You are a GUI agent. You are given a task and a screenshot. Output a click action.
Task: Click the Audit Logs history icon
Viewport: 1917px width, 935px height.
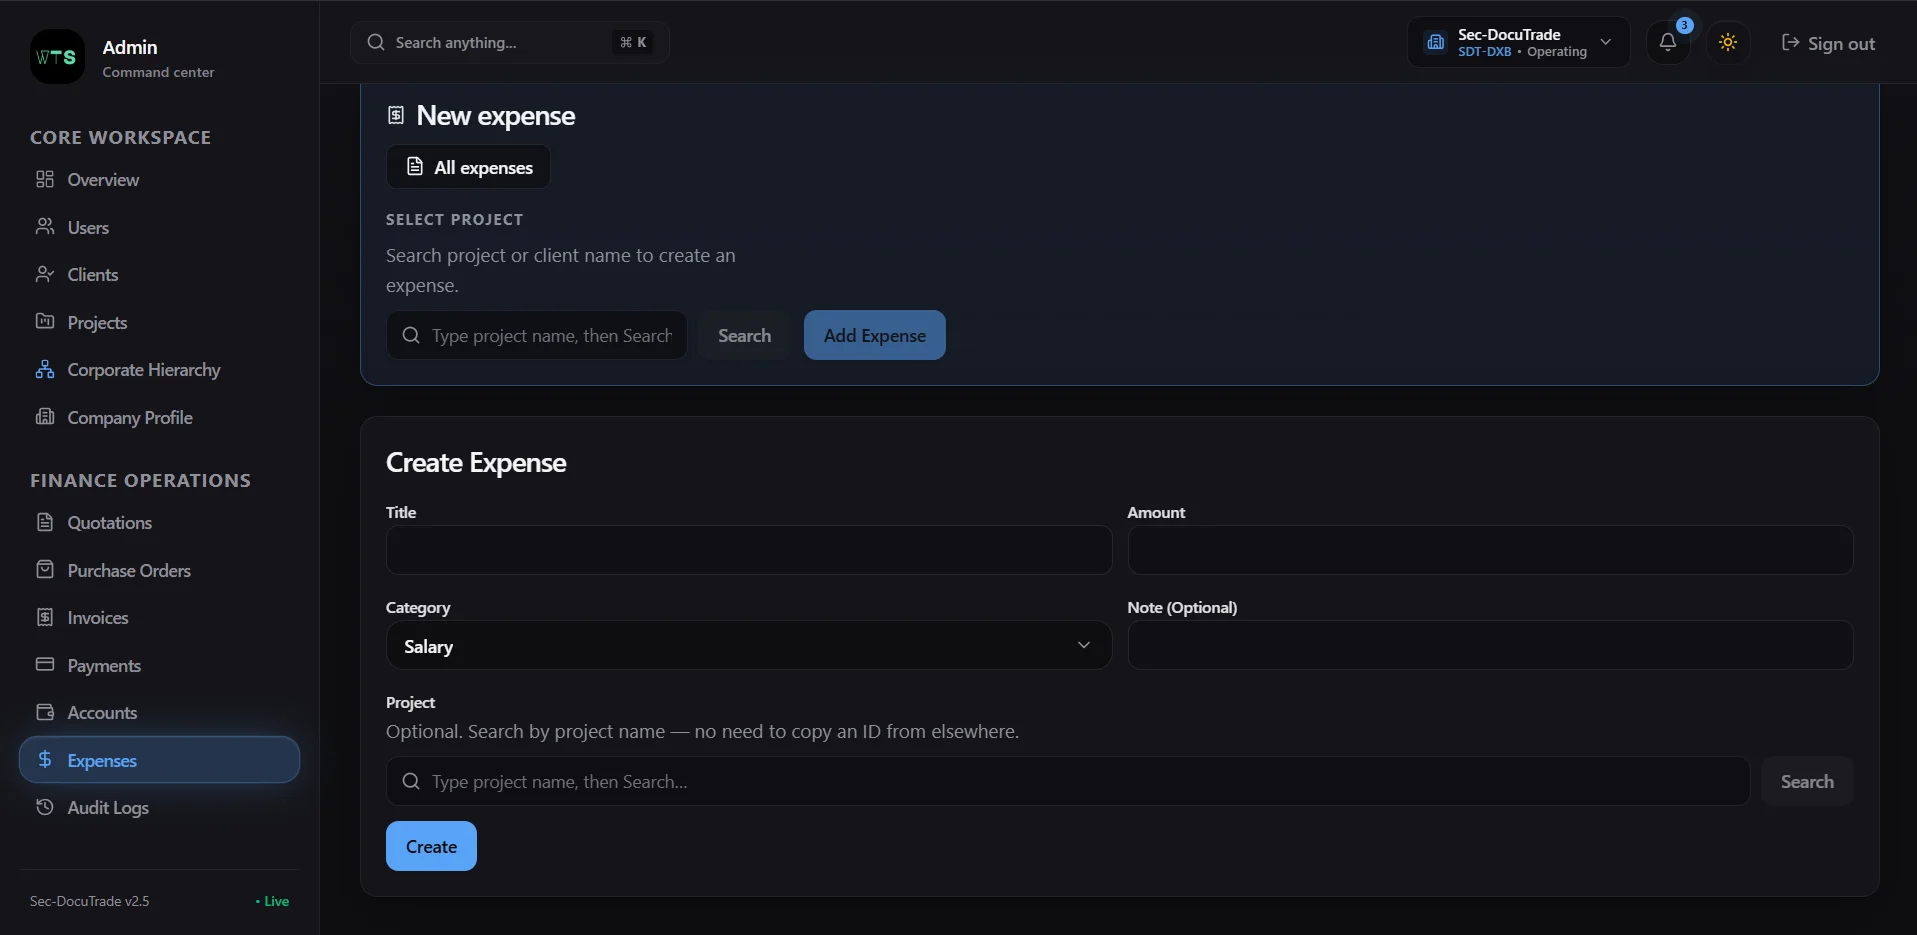(x=45, y=807)
